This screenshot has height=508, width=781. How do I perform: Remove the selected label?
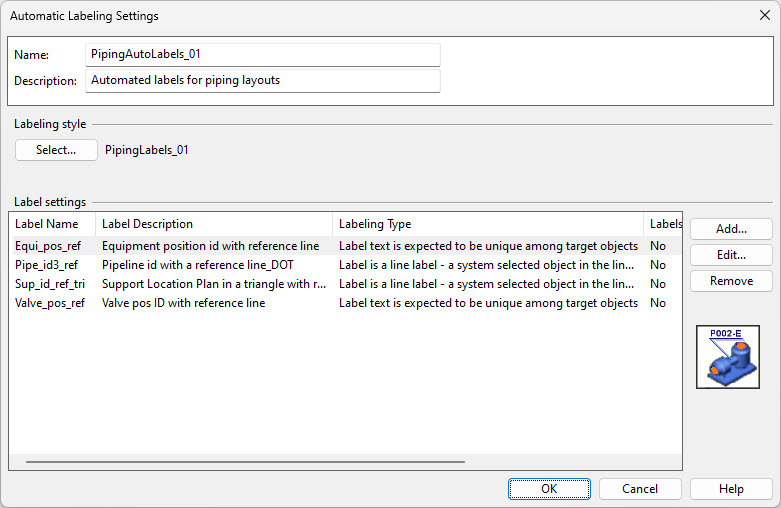[x=731, y=281]
